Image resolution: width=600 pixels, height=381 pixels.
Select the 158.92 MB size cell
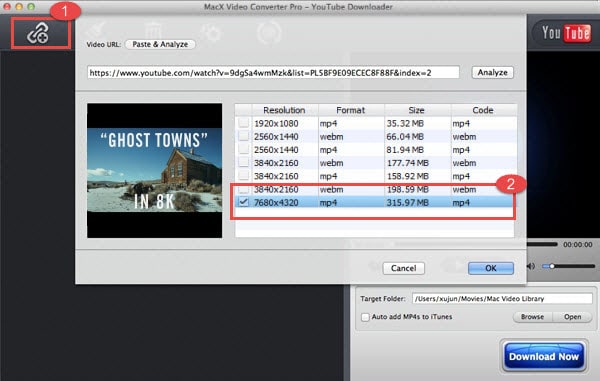(x=407, y=176)
